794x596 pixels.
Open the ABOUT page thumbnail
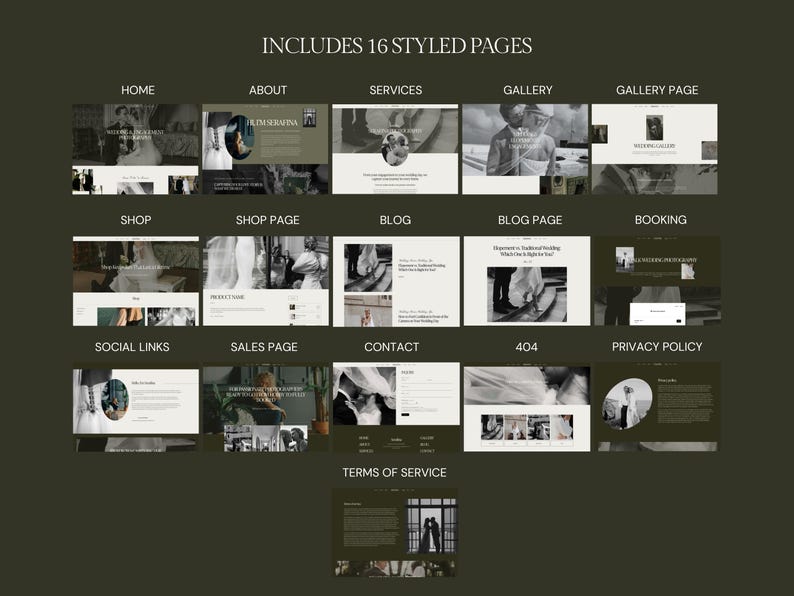click(265, 149)
